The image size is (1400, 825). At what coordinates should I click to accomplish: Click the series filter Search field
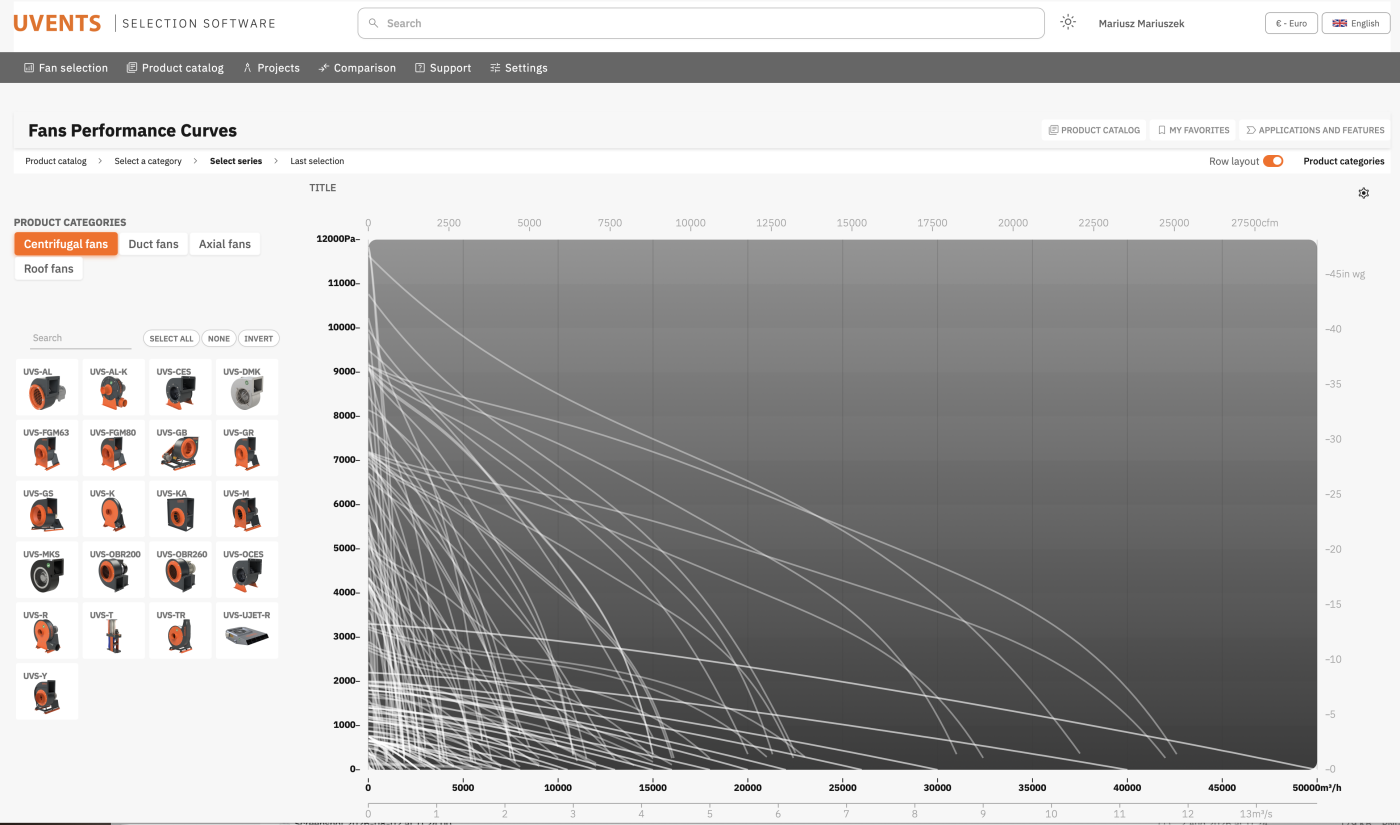pyautogui.click(x=80, y=338)
